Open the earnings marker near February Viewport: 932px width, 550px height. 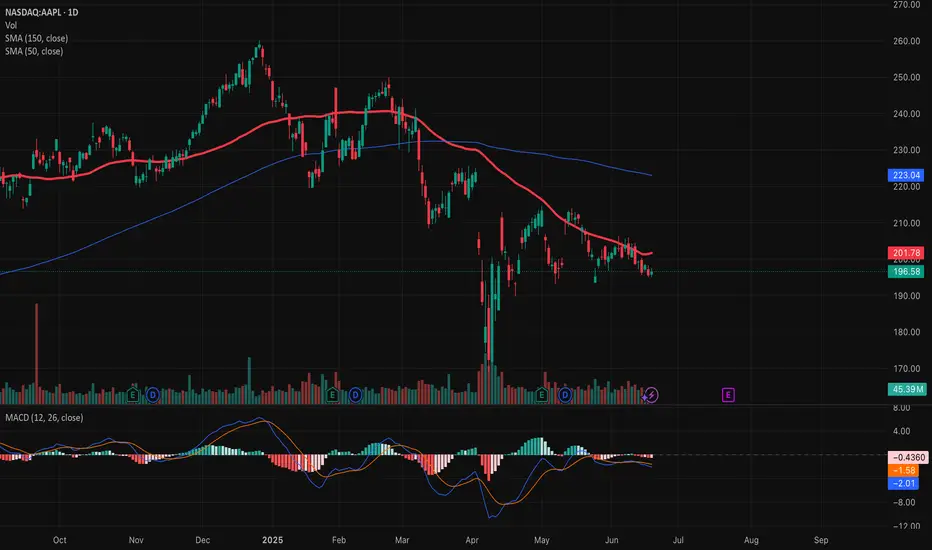pos(332,395)
